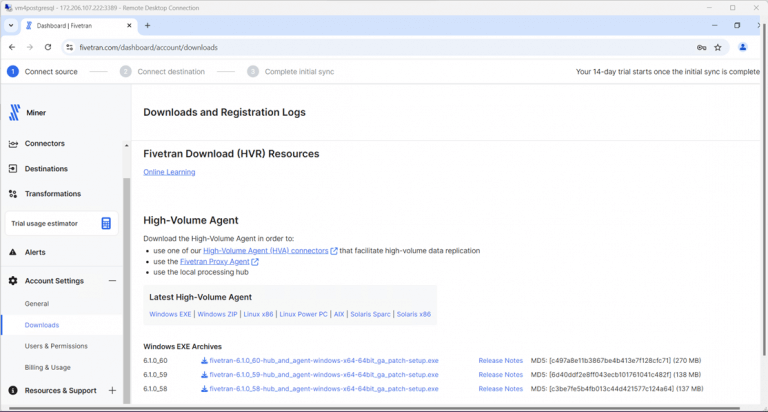Screen dimensions: 768x412
Task: Click the password key icon in address bar
Action: 701,47
